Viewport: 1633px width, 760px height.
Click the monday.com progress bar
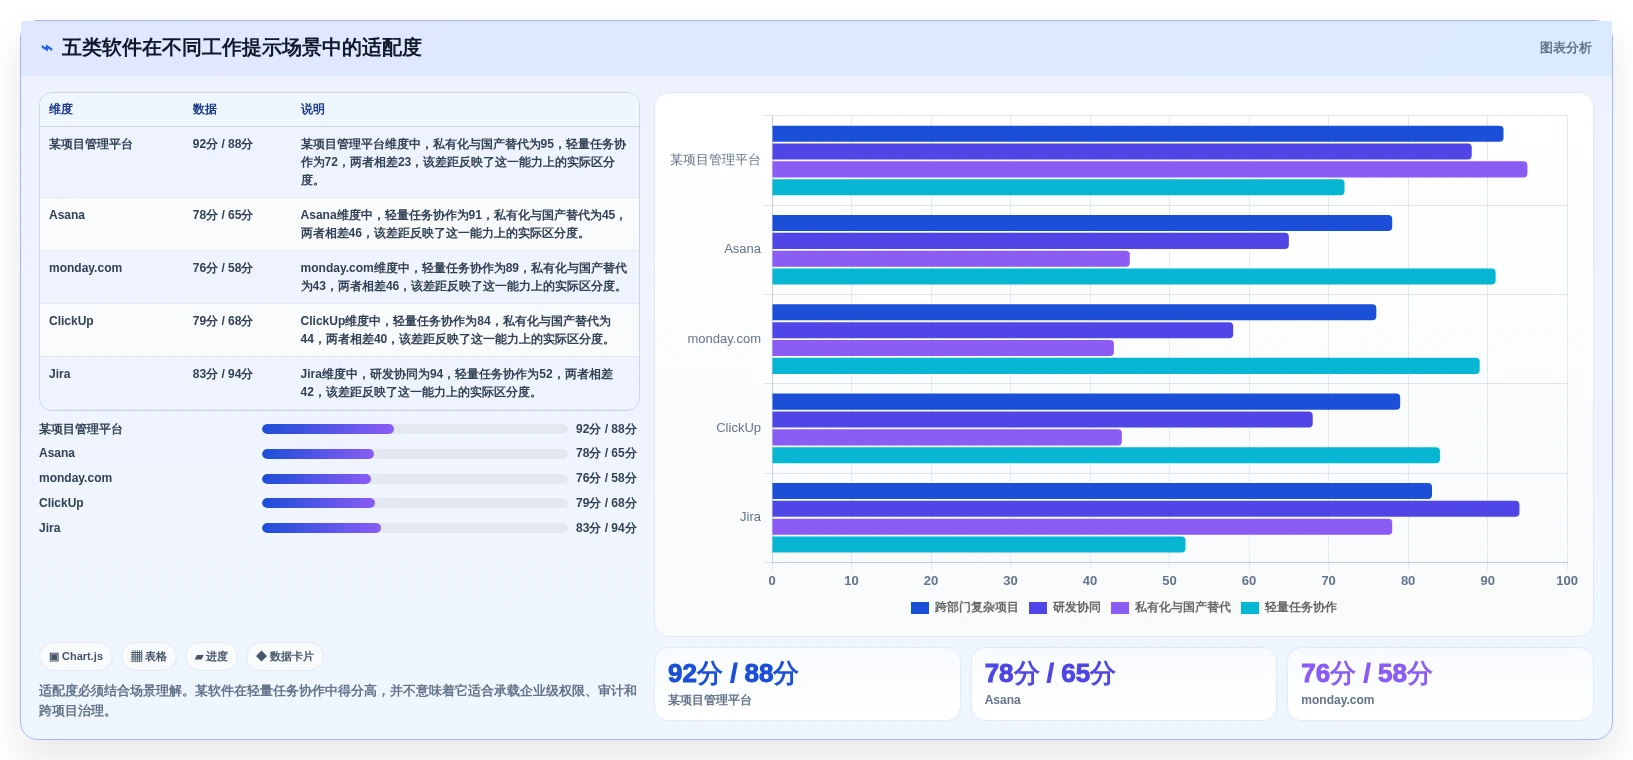tap(414, 479)
